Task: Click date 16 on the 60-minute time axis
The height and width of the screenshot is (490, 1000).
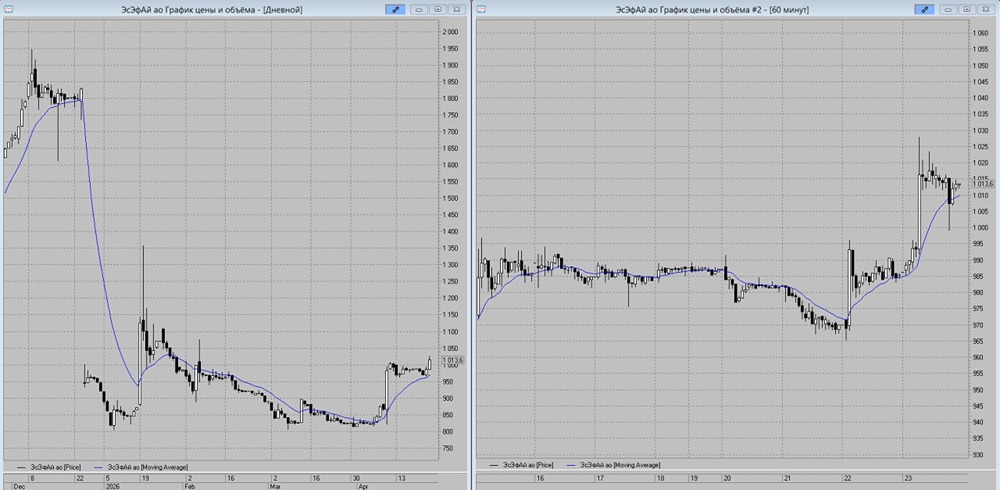Action: pos(540,478)
